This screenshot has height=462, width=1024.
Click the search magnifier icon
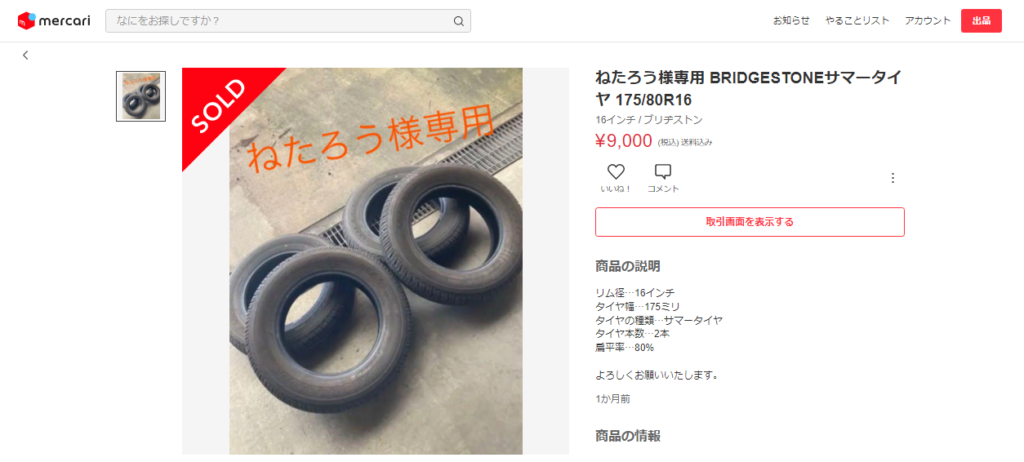[458, 21]
